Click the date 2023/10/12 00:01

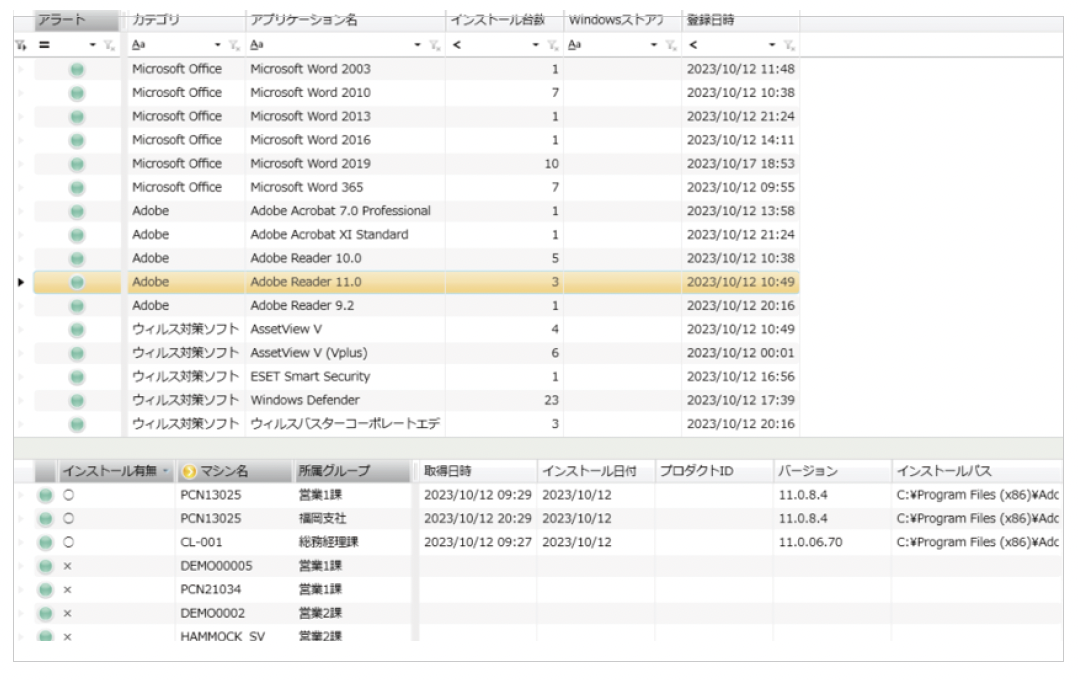pyautogui.click(x=740, y=353)
